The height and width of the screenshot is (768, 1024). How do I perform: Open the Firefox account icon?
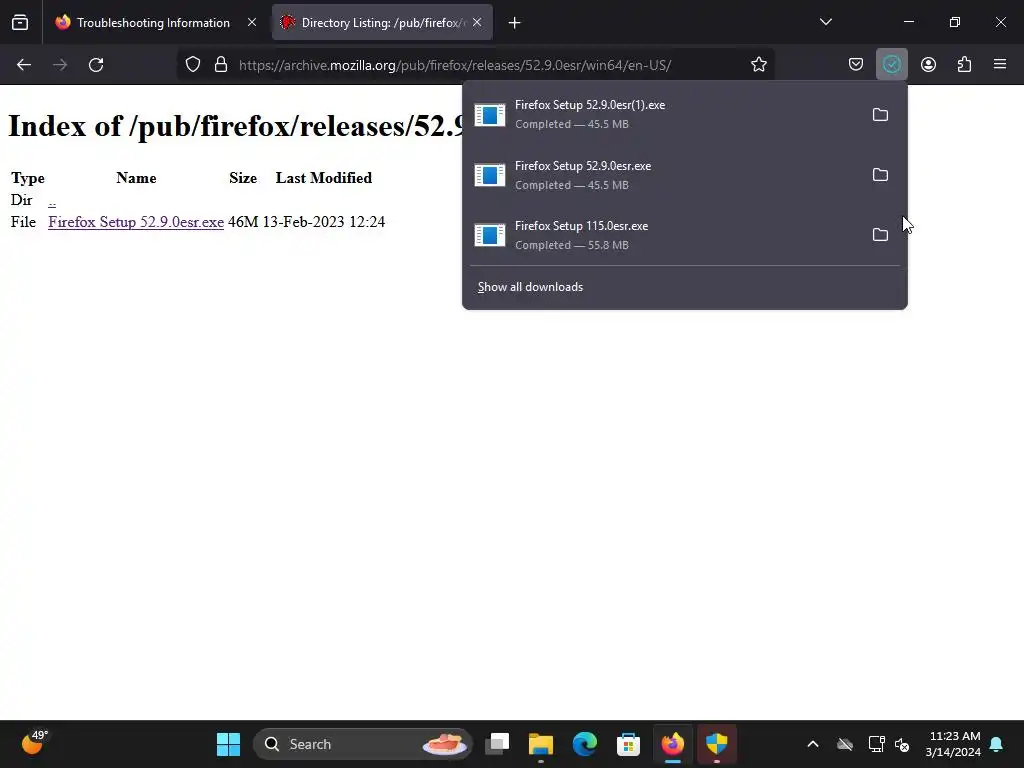tap(928, 65)
